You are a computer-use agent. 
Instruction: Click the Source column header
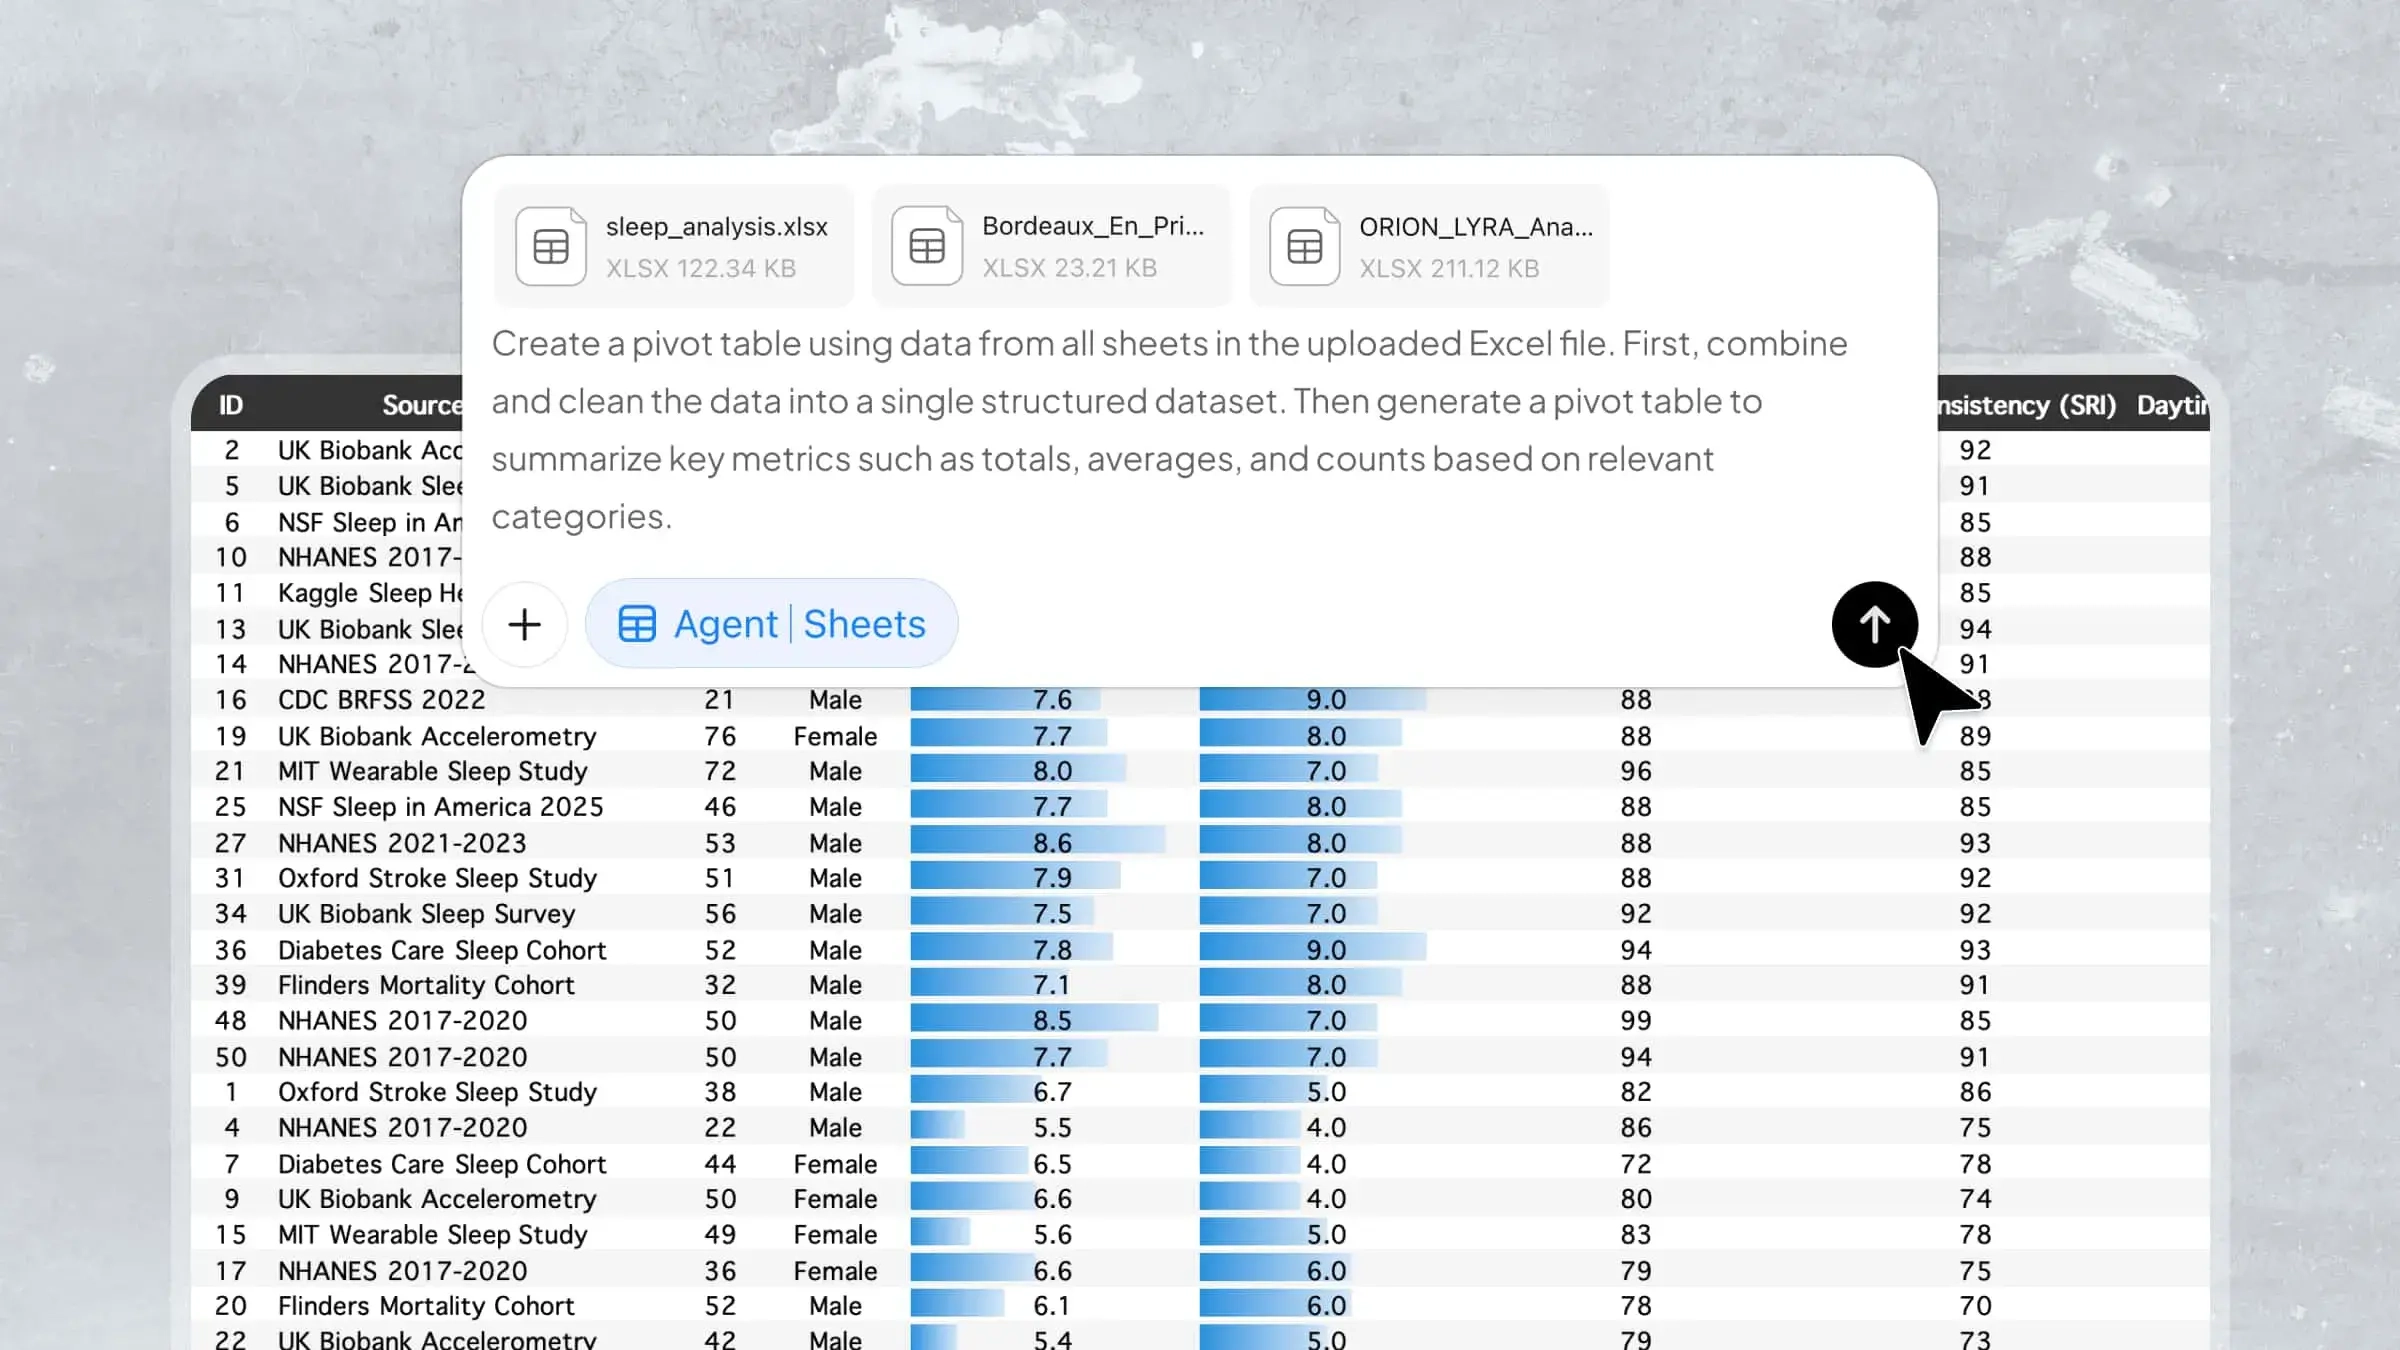(422, 405)
